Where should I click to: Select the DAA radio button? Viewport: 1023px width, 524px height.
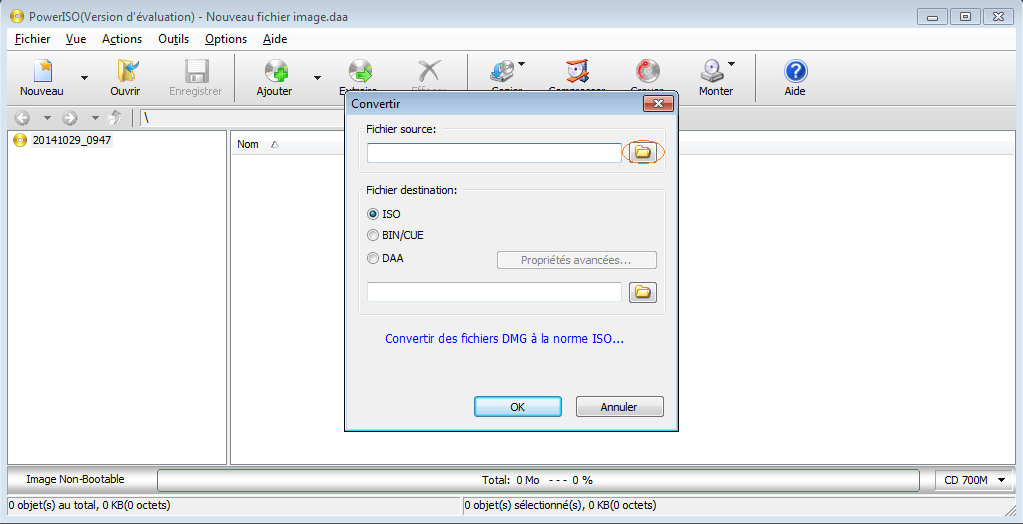click(x=373, y=258)
